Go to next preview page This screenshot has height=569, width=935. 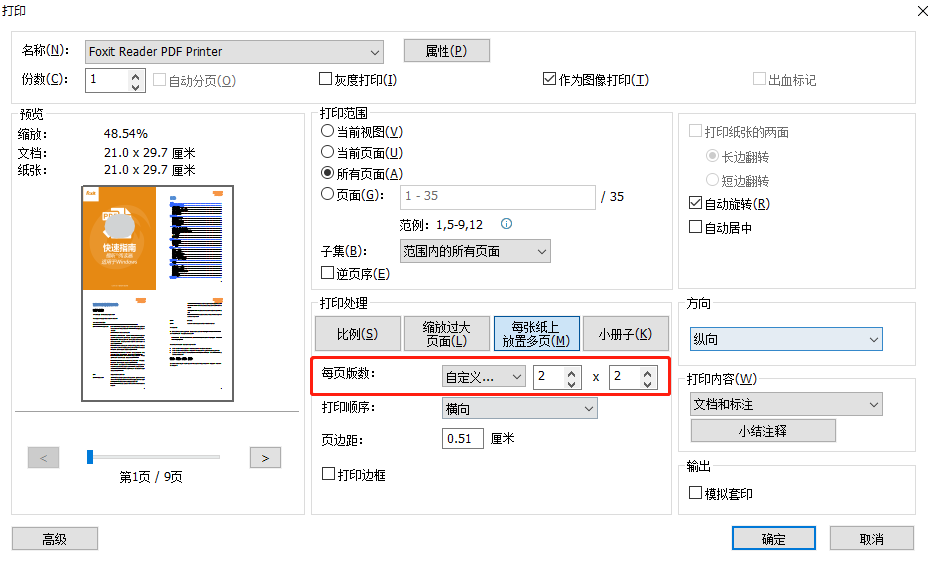(x=265, y=457)
